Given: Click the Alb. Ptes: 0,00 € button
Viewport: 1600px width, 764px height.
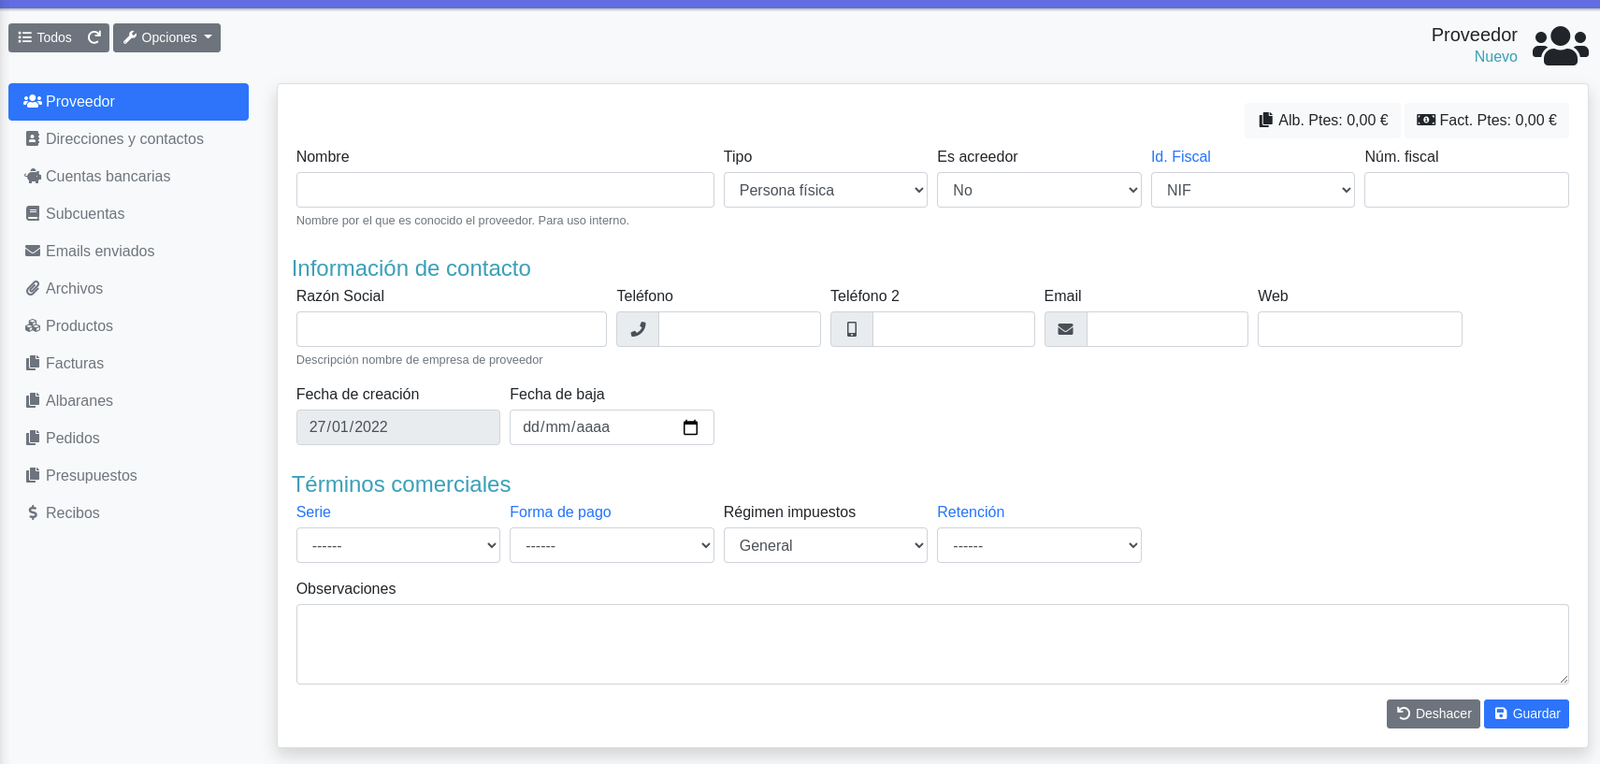Looking at the screenshot, I should (1323, 120).
